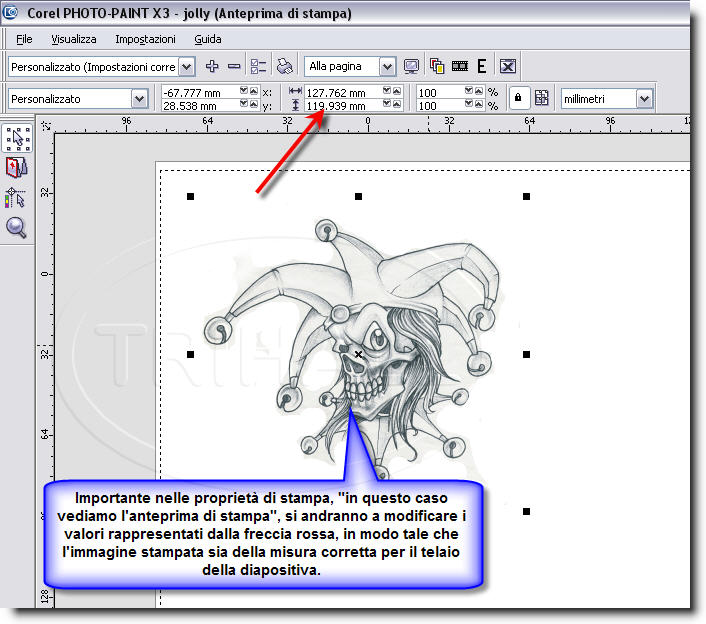Decrease top scale percent with down arrow

469,91
